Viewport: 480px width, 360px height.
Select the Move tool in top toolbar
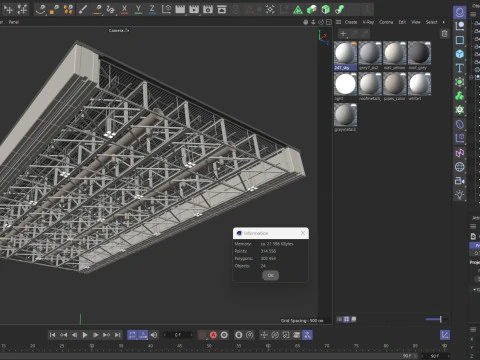[x=8, y=9]
